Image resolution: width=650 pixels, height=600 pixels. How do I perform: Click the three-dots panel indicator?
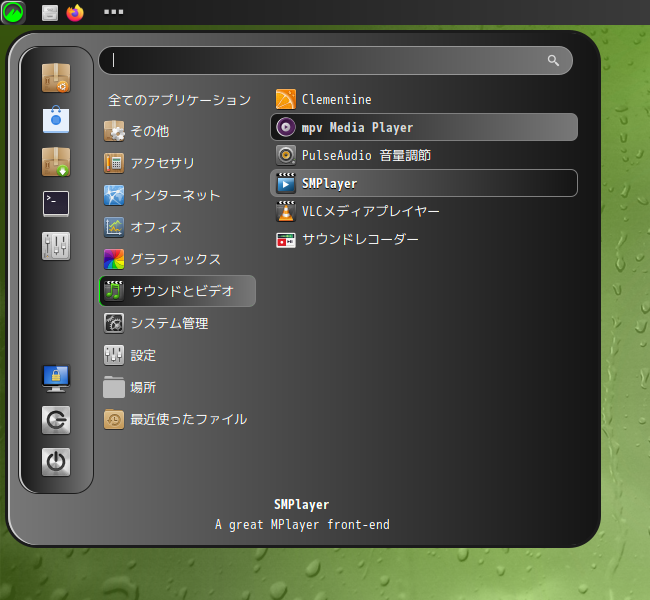[x=114, y=12]
